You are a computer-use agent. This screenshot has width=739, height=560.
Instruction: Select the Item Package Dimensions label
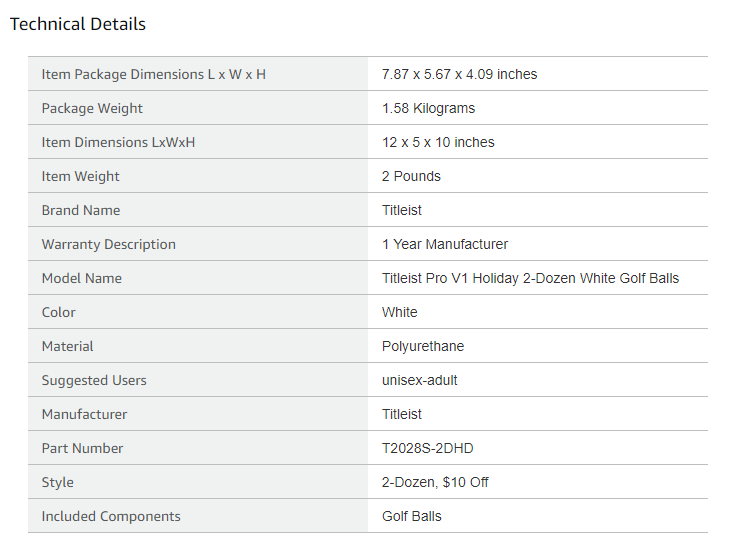(x=154, y=74)
